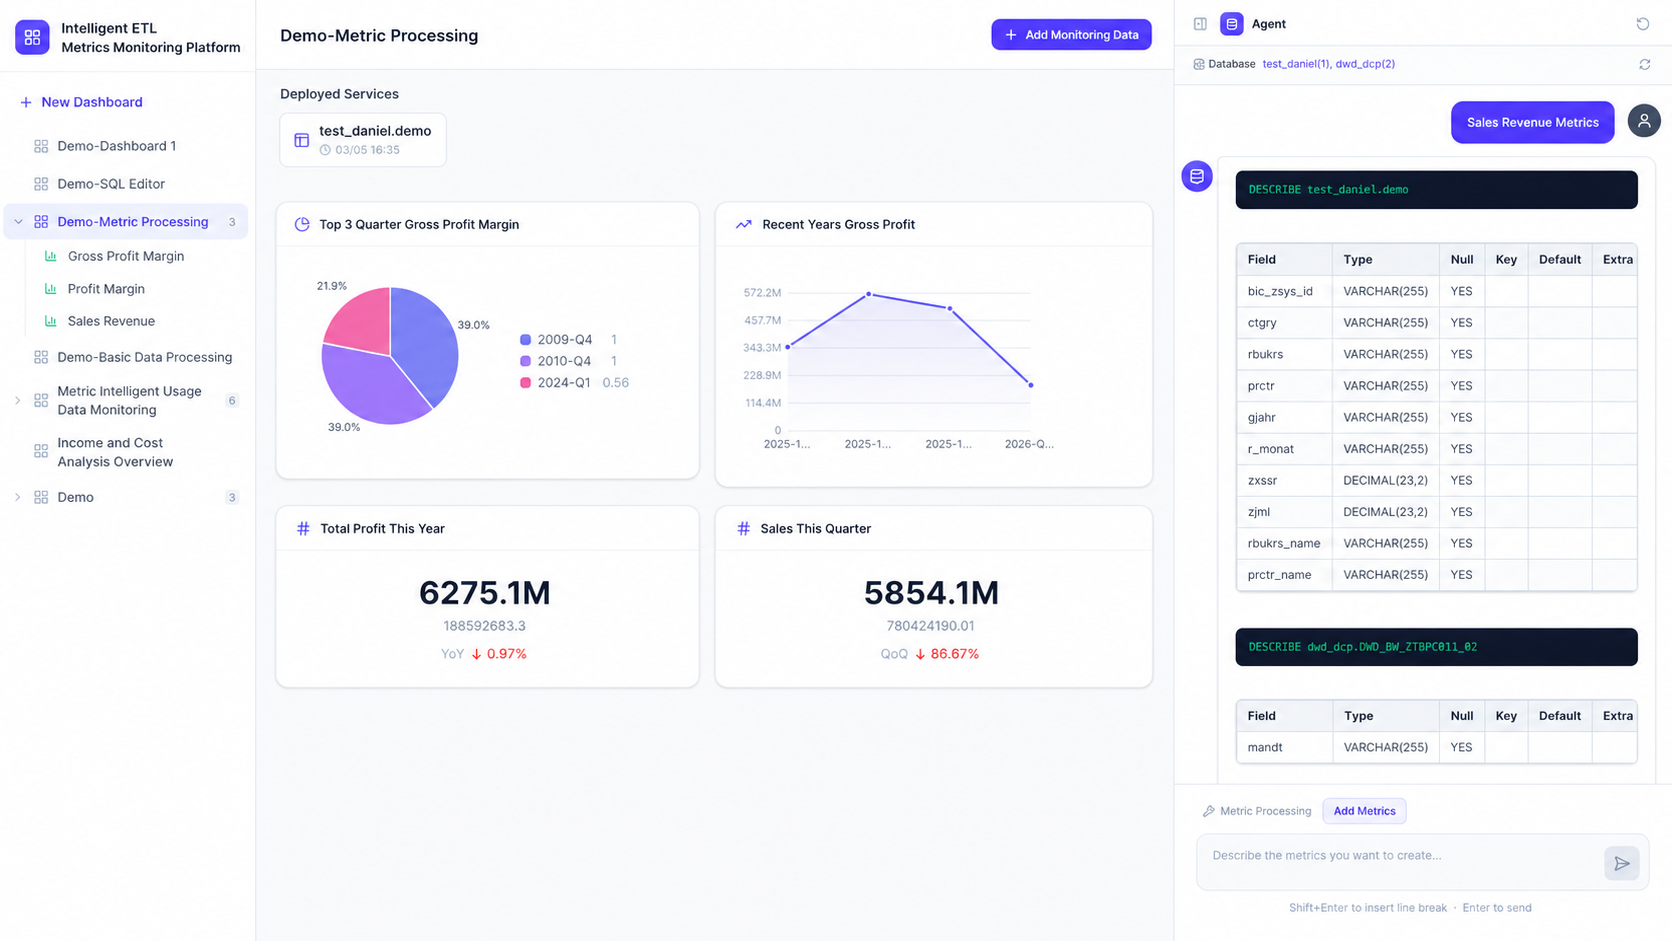Click the Agent panel collapse sidebar icon
This screenshot has width=1672, height=941.
[1200, 24]
